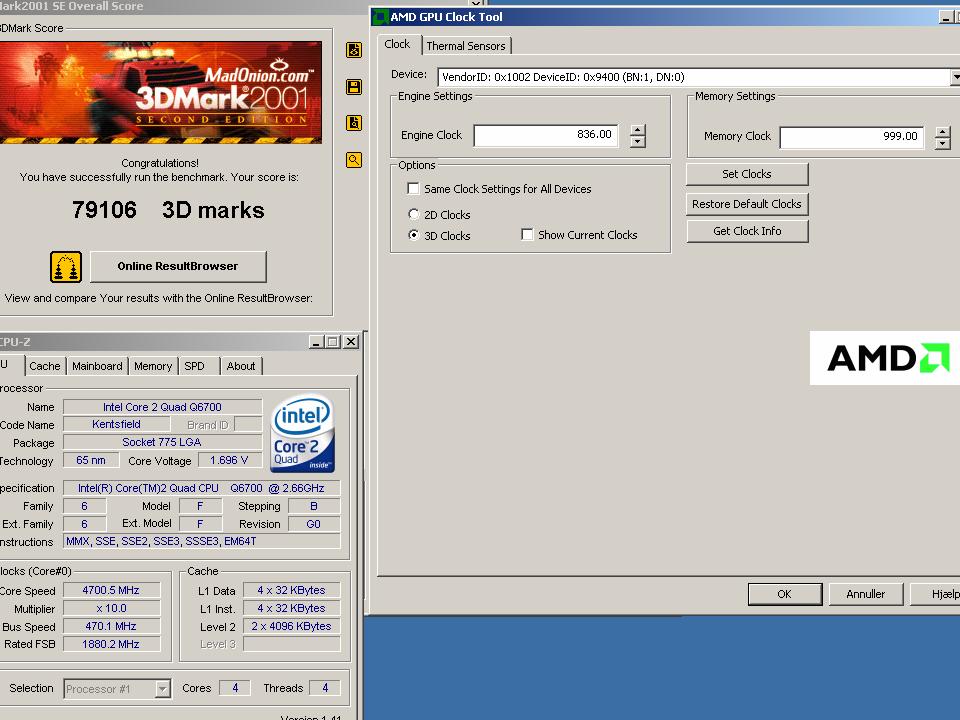This screenshot has height=720, width=960.
Task: Click the Intel Core 2 Quad logo
Action: 302,433
